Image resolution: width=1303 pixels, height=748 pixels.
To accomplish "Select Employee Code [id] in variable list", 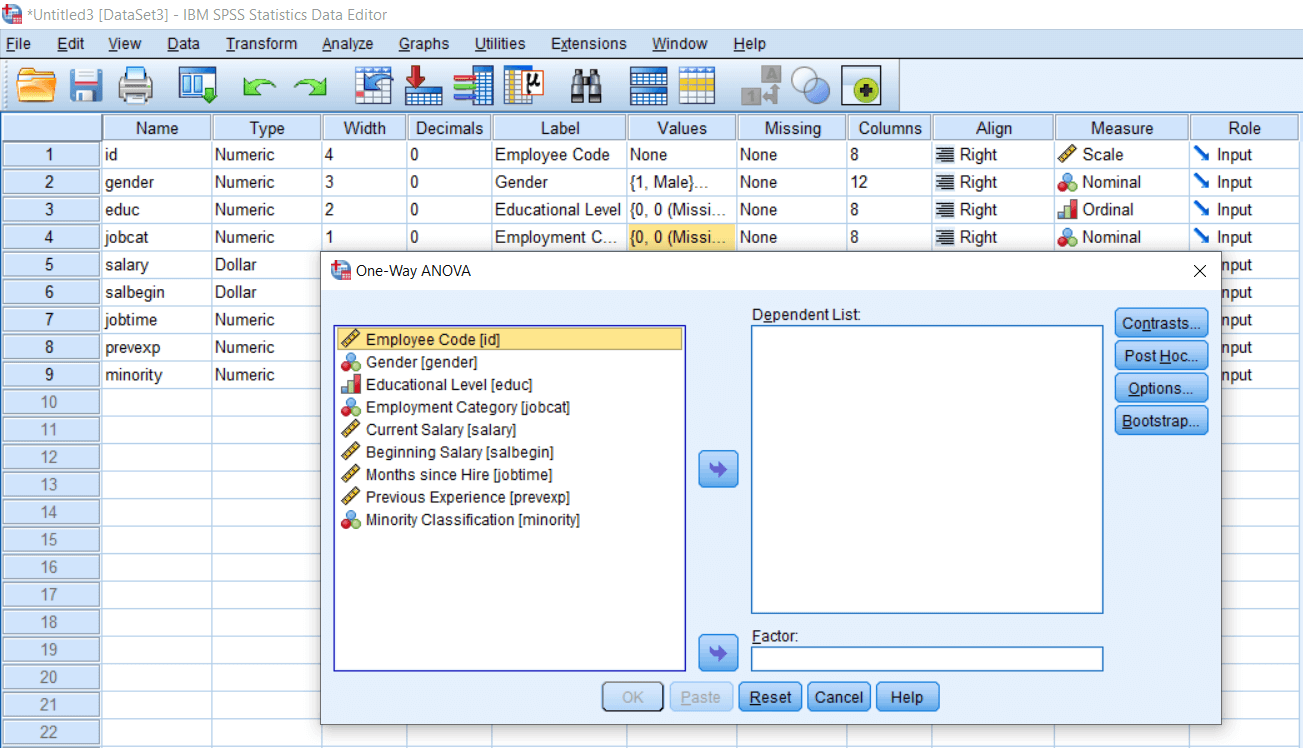I will (x=510, y=339).
